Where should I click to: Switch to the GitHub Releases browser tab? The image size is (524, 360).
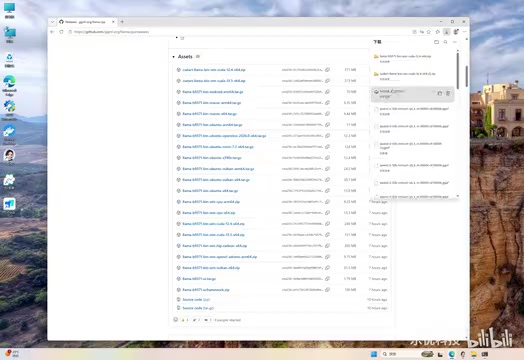pyautogui.click(x=87, y=22)
